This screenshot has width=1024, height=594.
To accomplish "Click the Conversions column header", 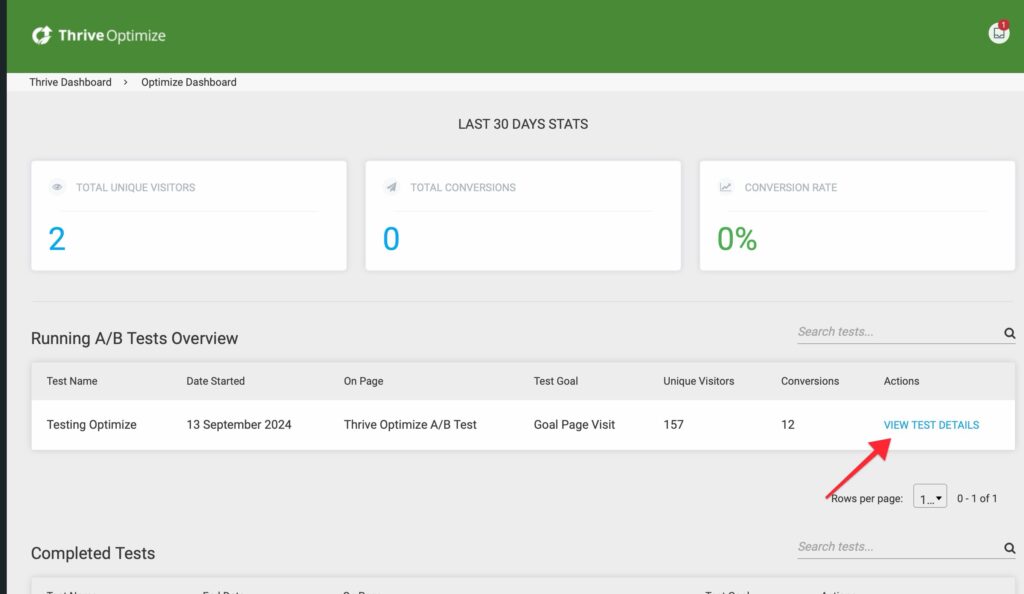I will [x=809, y=381].
